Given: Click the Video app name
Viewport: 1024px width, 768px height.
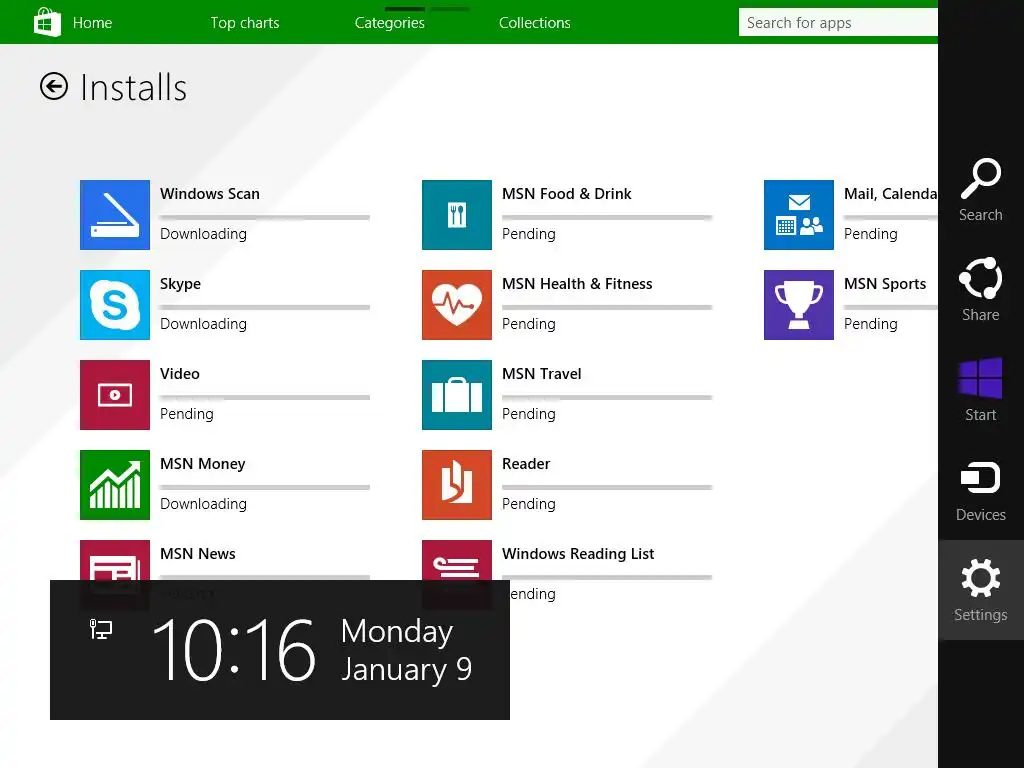Looking at the screenshot, I should tap(180, 374).
